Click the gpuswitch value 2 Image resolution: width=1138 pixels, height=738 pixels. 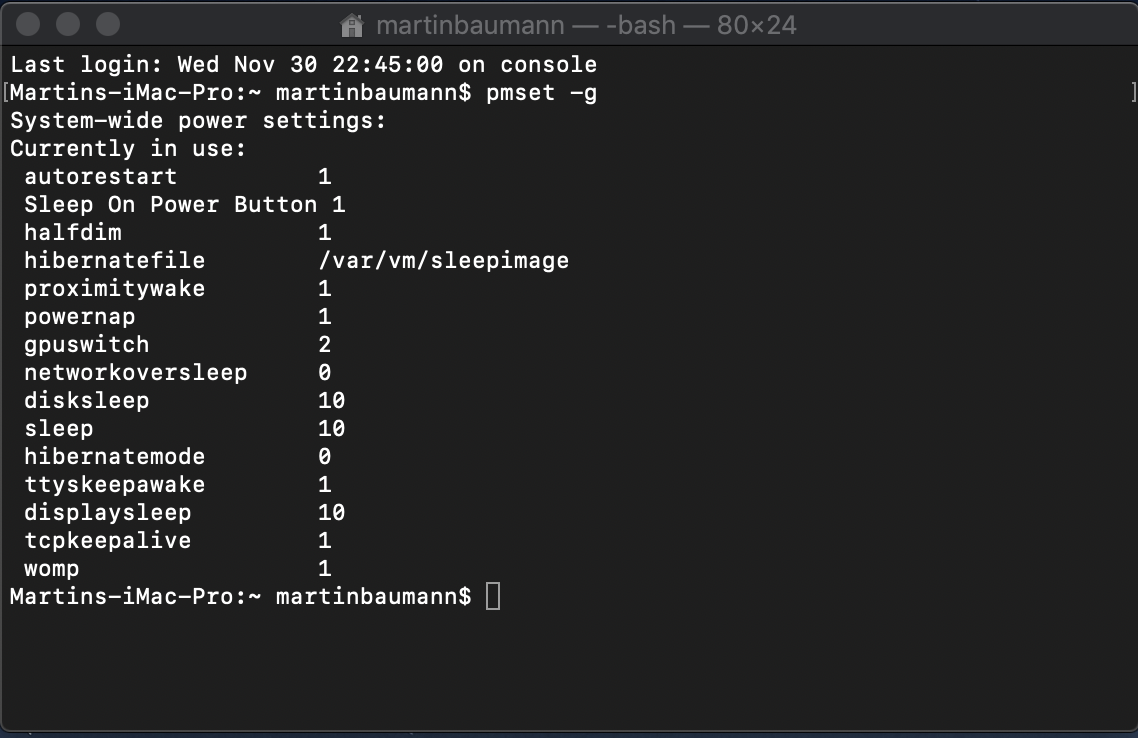point(324,345)
